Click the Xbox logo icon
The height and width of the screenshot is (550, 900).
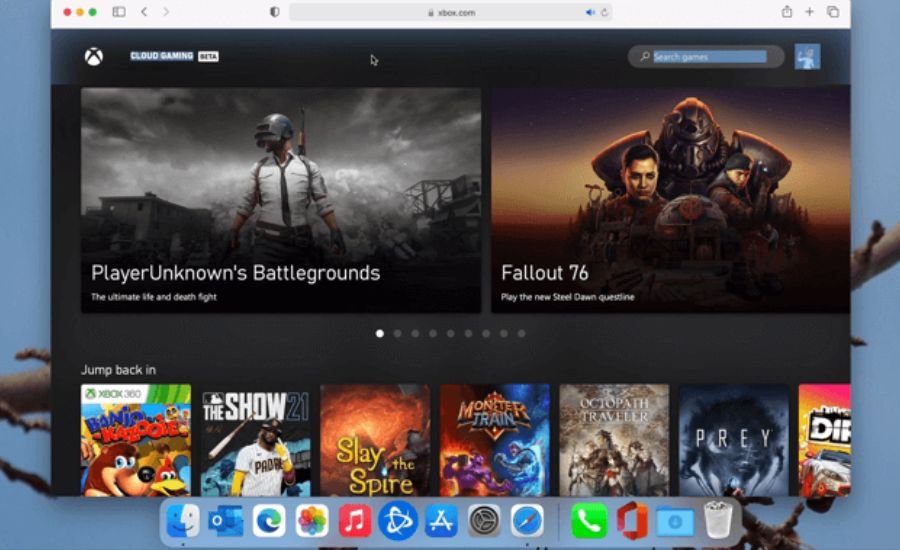pyautogui.click(x=94, y=56)
